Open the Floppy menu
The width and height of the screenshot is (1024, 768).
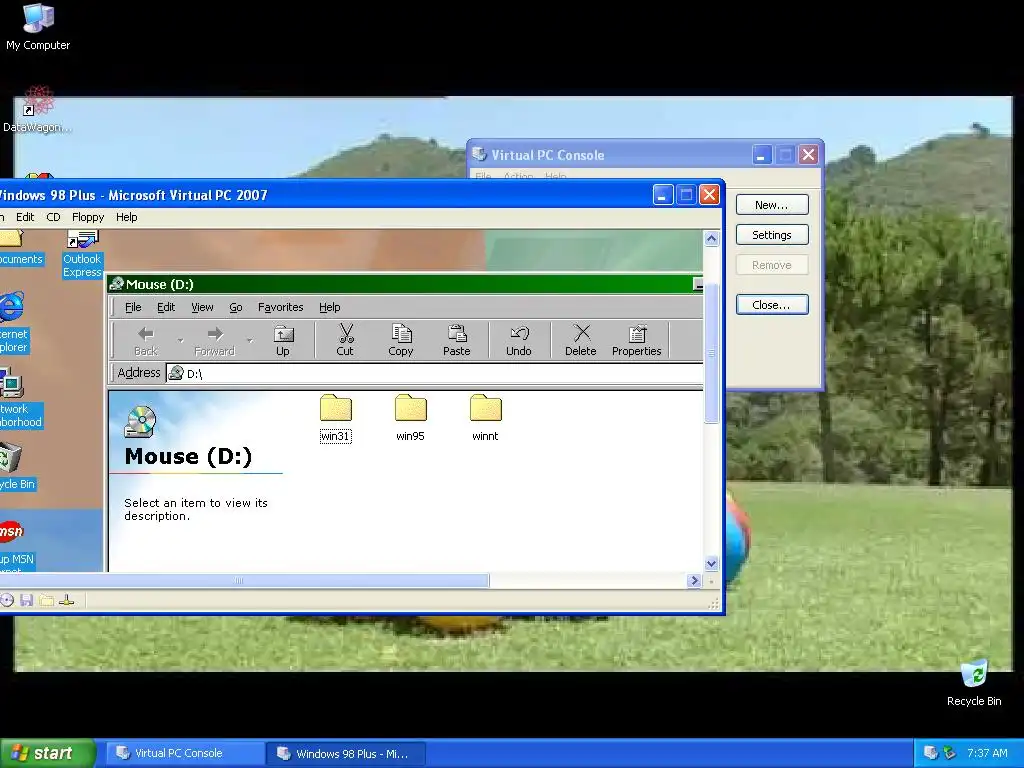coord(88,217)
